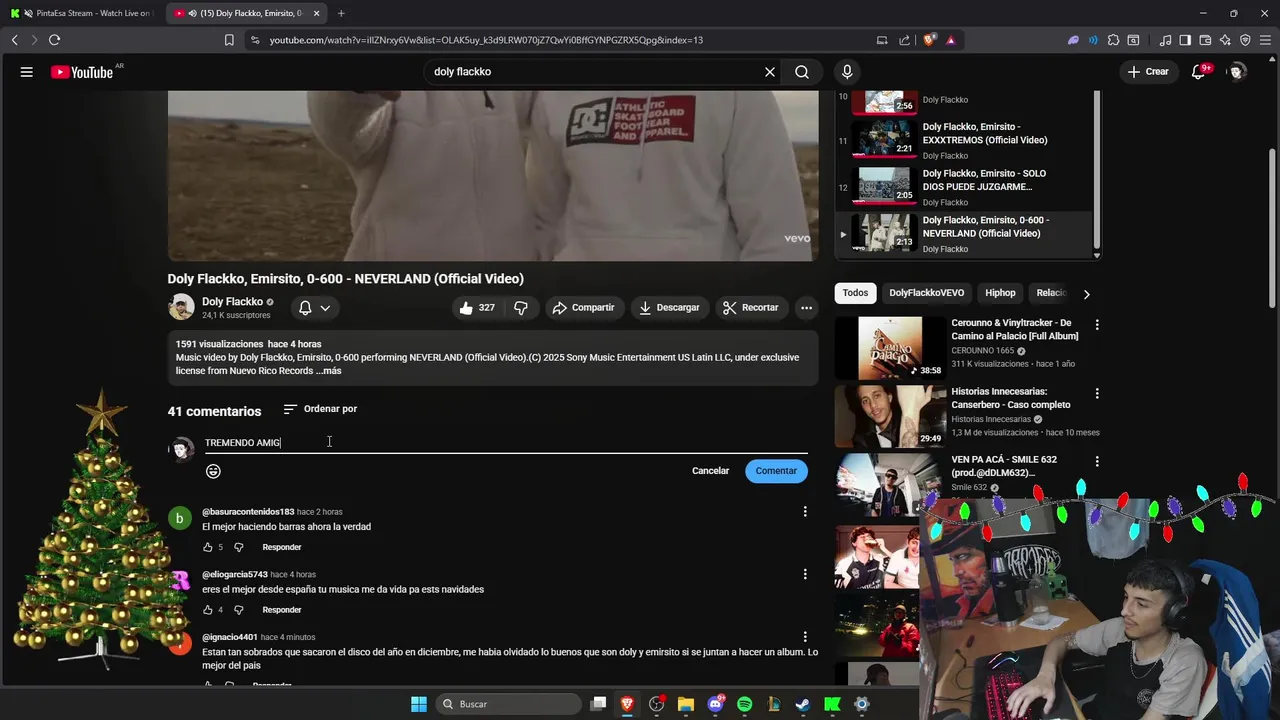Open Doly Flackko channel name link
This screenshot has height=720, width=1280.
[x=232, y=301]
